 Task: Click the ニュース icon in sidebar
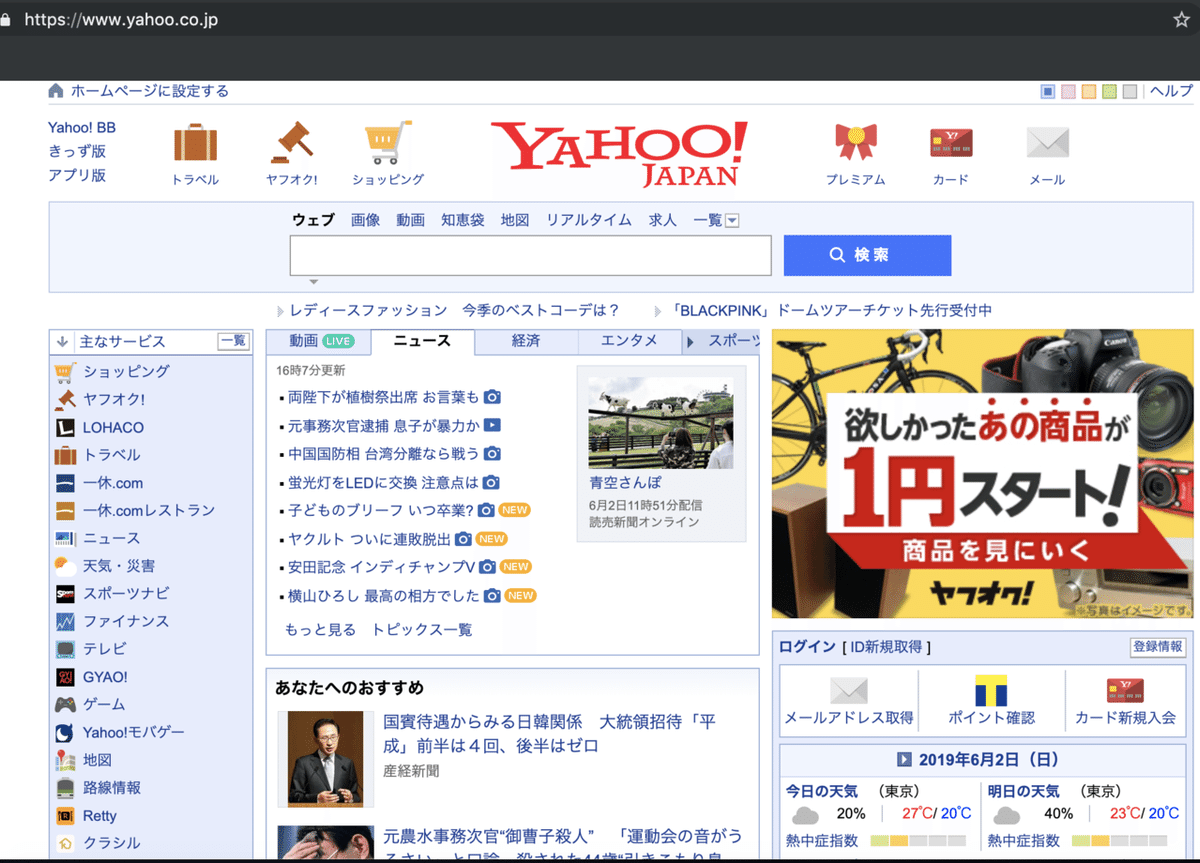click(65, 538)
